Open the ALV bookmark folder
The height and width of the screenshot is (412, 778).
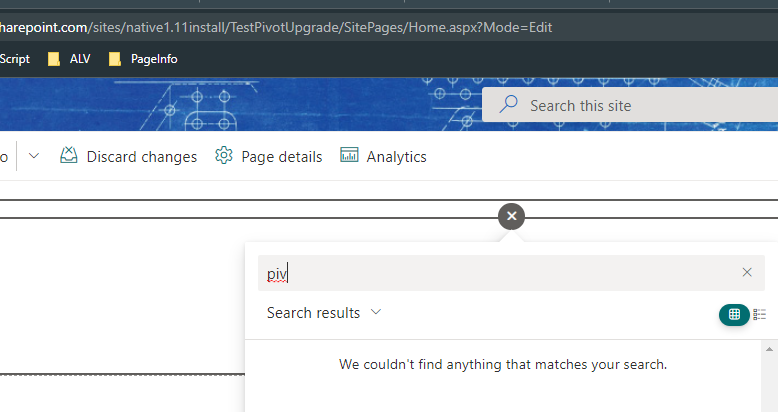pyautogui.click(x=69, y=59)
